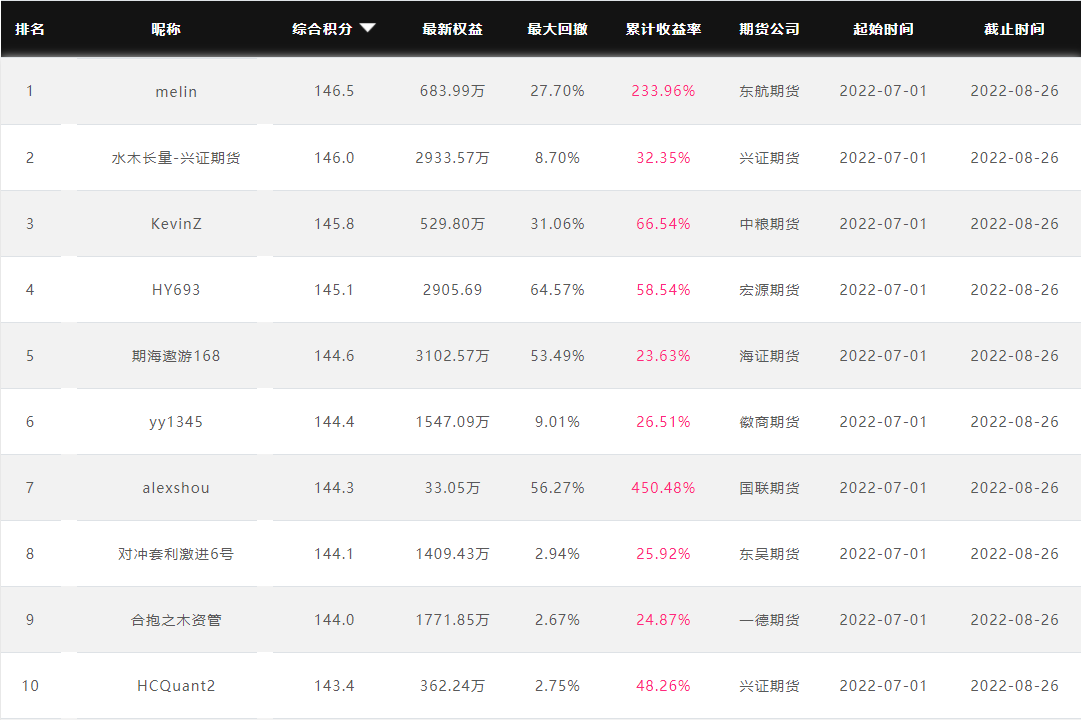Click the score value 145.8

pyautogui.click(x=334, y=224)
